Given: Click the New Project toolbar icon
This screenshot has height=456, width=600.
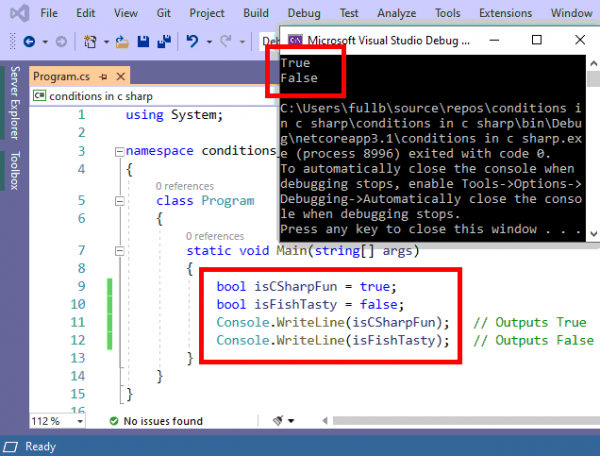Looking at the screenshot, I should [92, 42].
